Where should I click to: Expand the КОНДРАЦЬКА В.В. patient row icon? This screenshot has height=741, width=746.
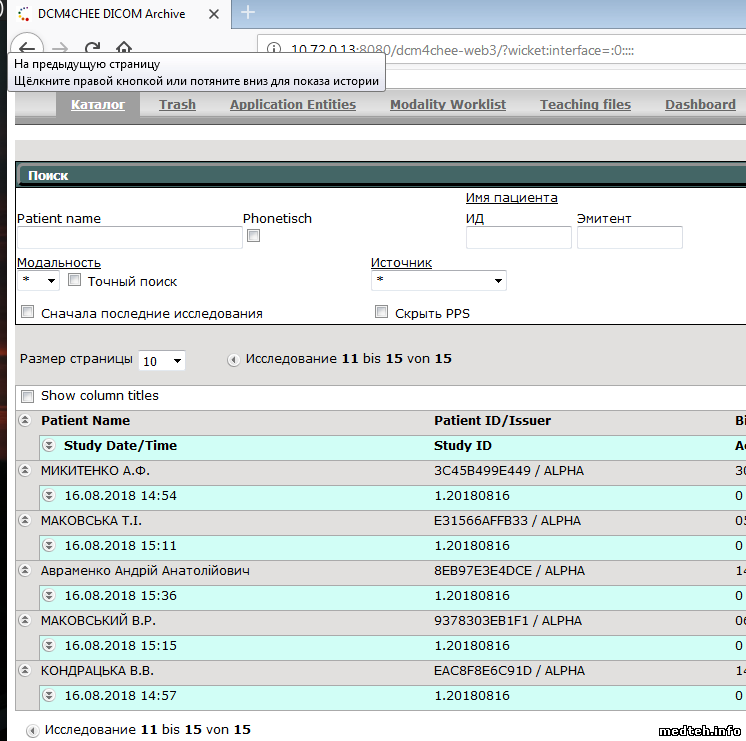click(26, 671)
